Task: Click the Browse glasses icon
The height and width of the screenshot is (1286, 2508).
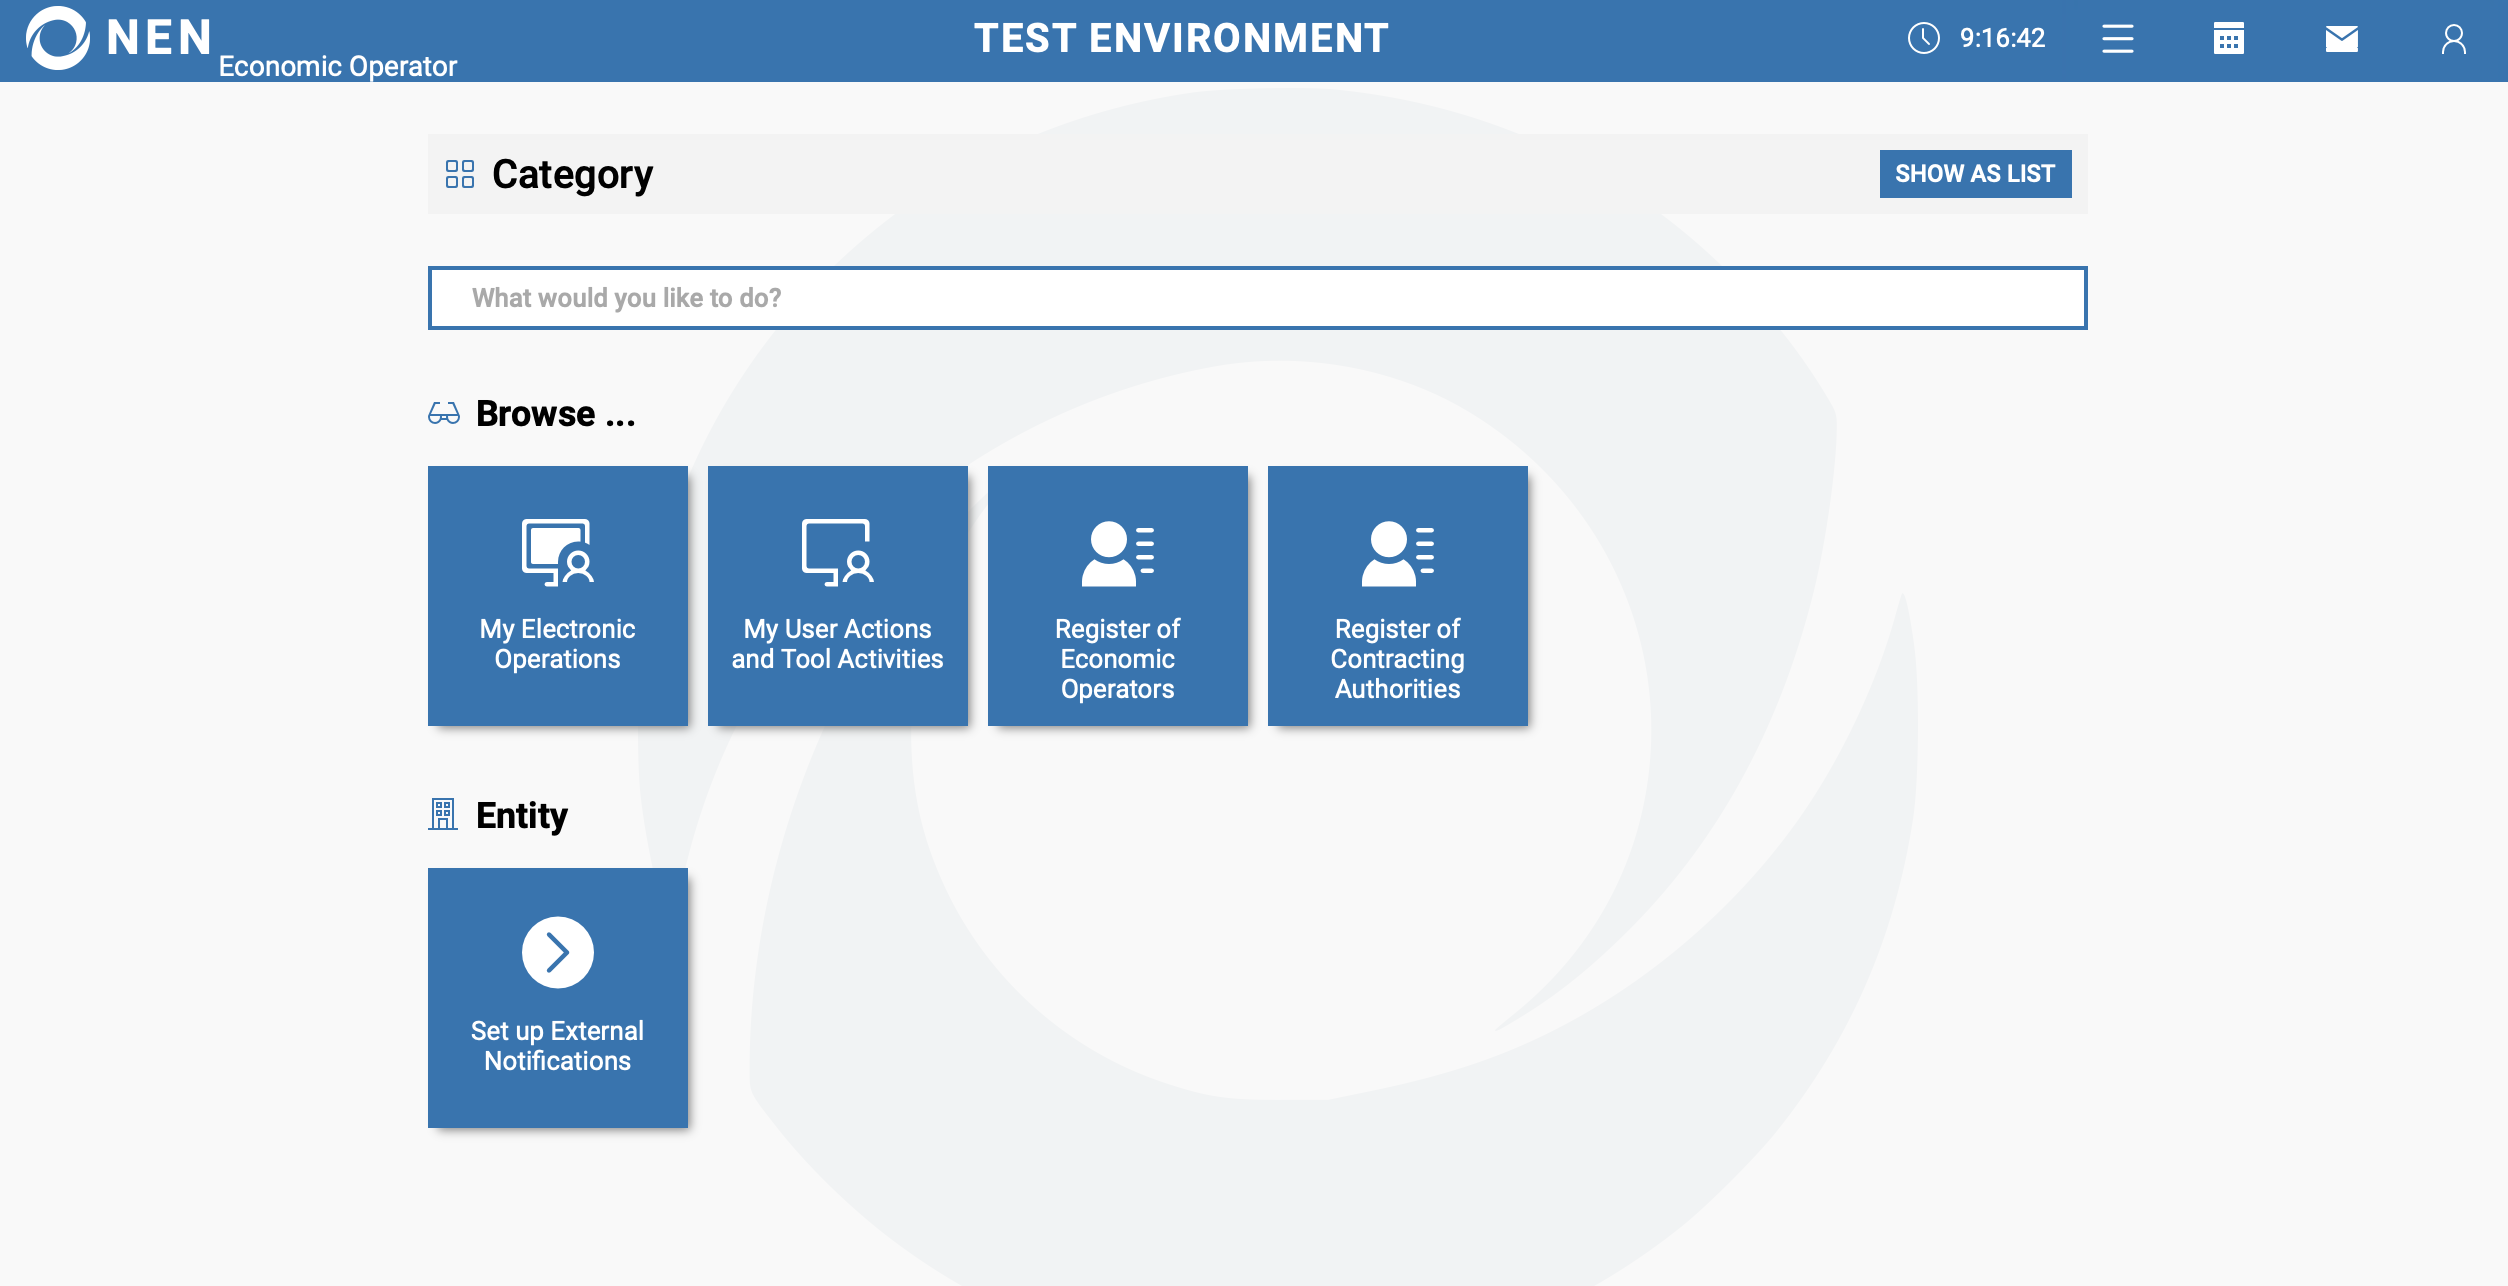Action: (444, 413)
